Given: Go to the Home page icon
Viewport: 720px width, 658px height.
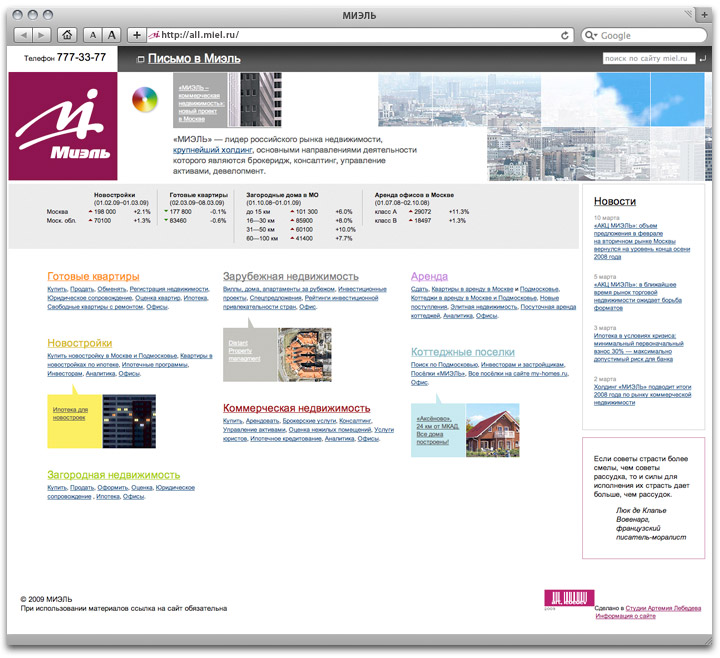Looking at the screenshot, I should [67, 35].
